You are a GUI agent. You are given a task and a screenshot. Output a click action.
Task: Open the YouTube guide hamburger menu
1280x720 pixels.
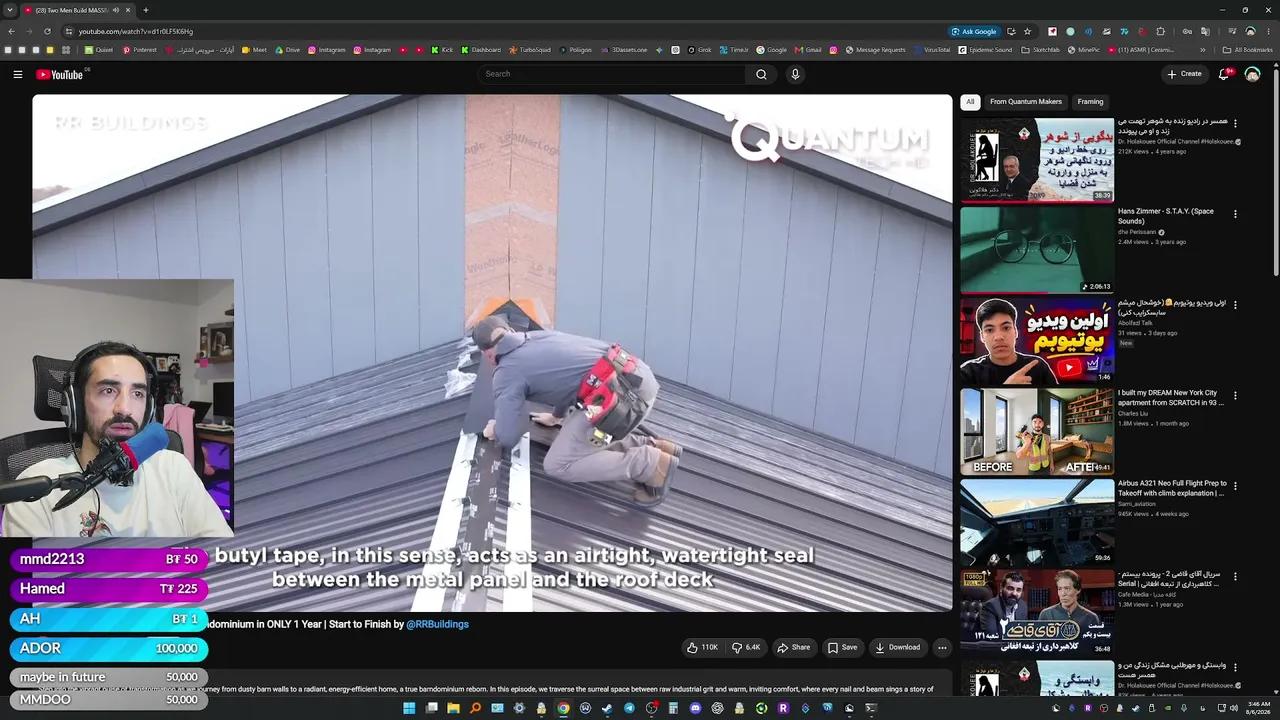[x=17, y=74]
